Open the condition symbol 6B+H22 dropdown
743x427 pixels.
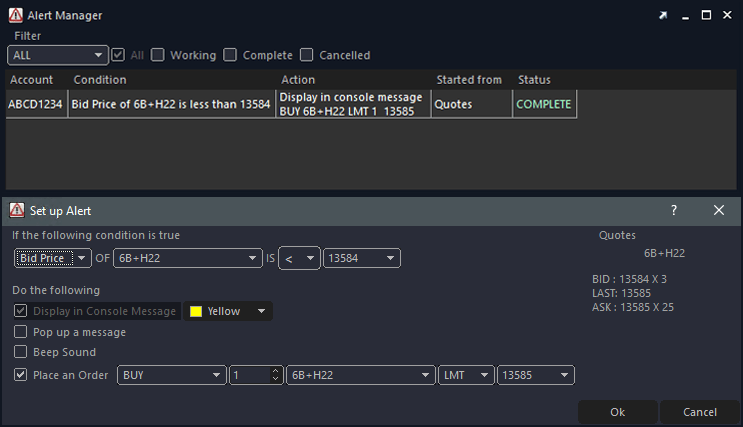coord(188,258)
